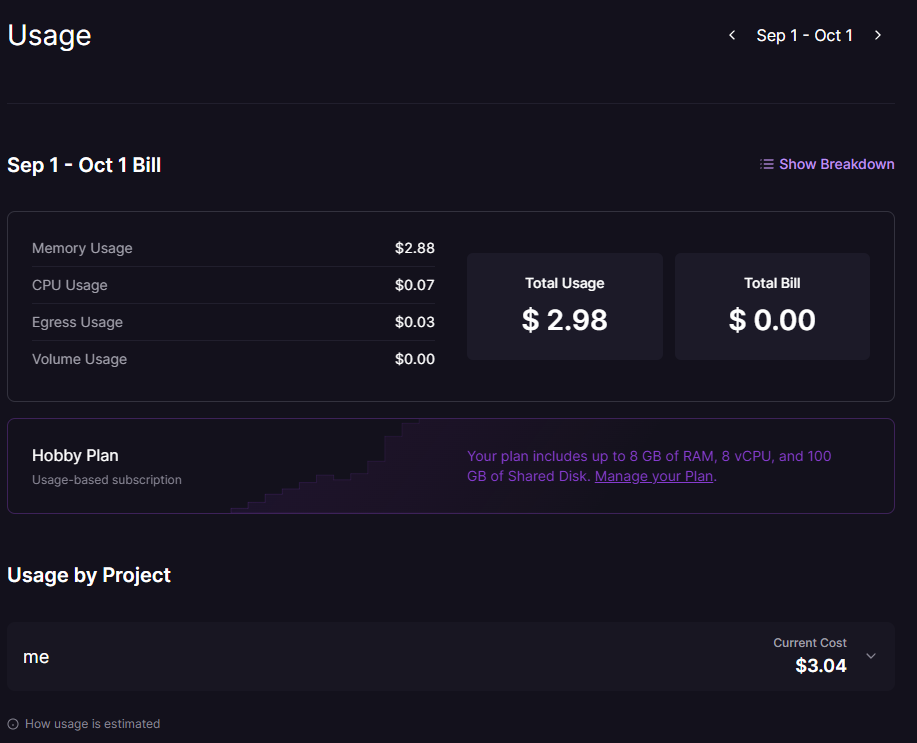The width and height of the screenshot is (917, 743).
Task: Click the CPU Usage row
Action: [233, 285]
